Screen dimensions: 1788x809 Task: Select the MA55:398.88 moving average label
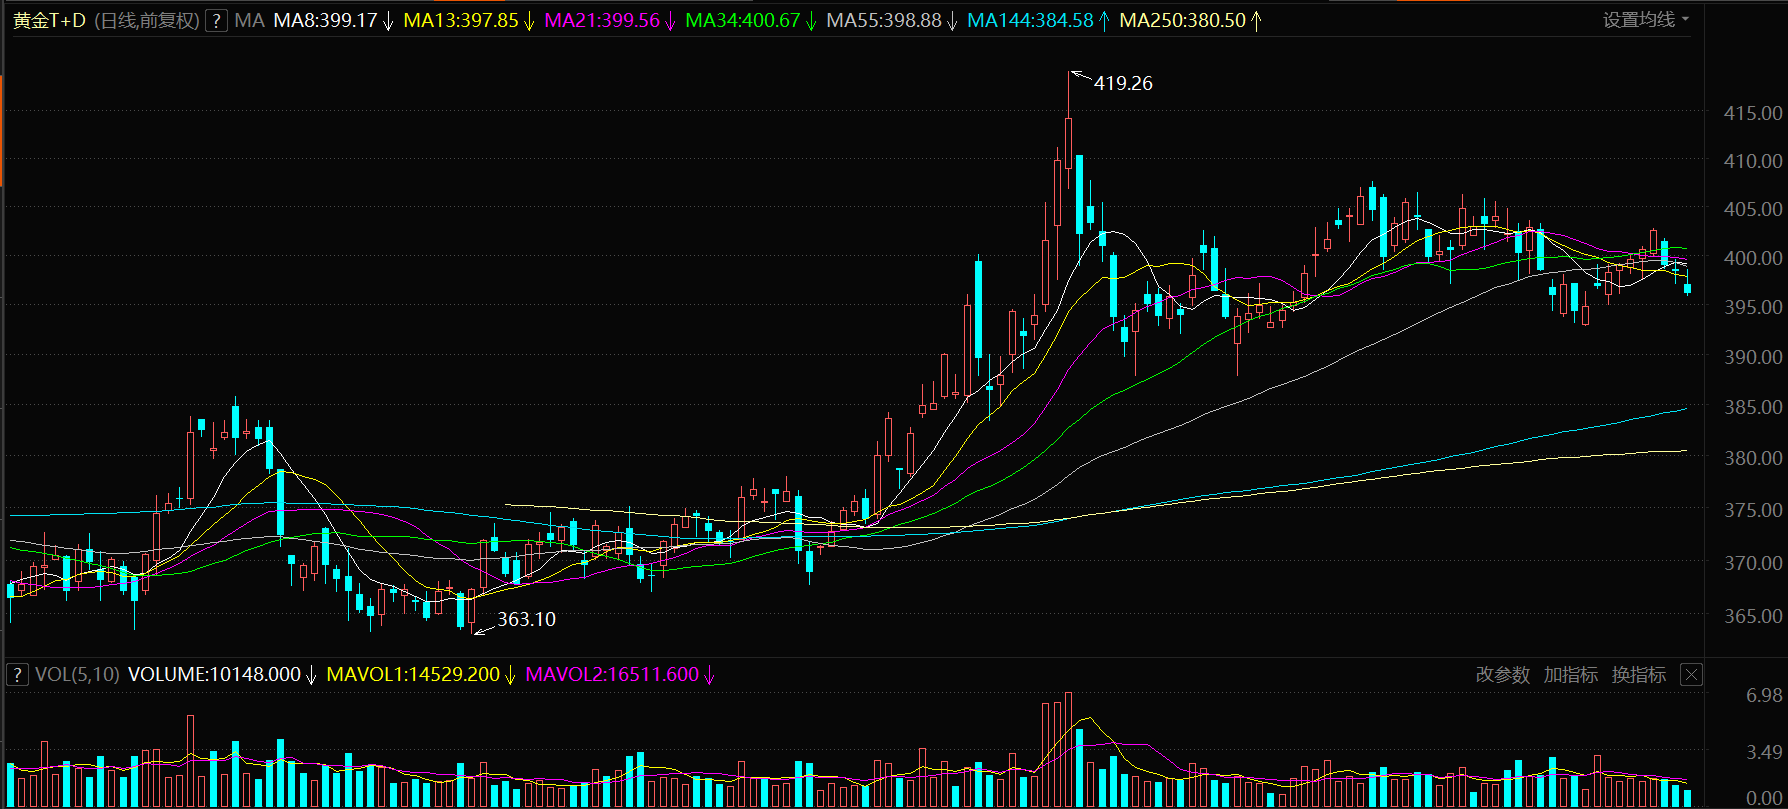point(884,20)
